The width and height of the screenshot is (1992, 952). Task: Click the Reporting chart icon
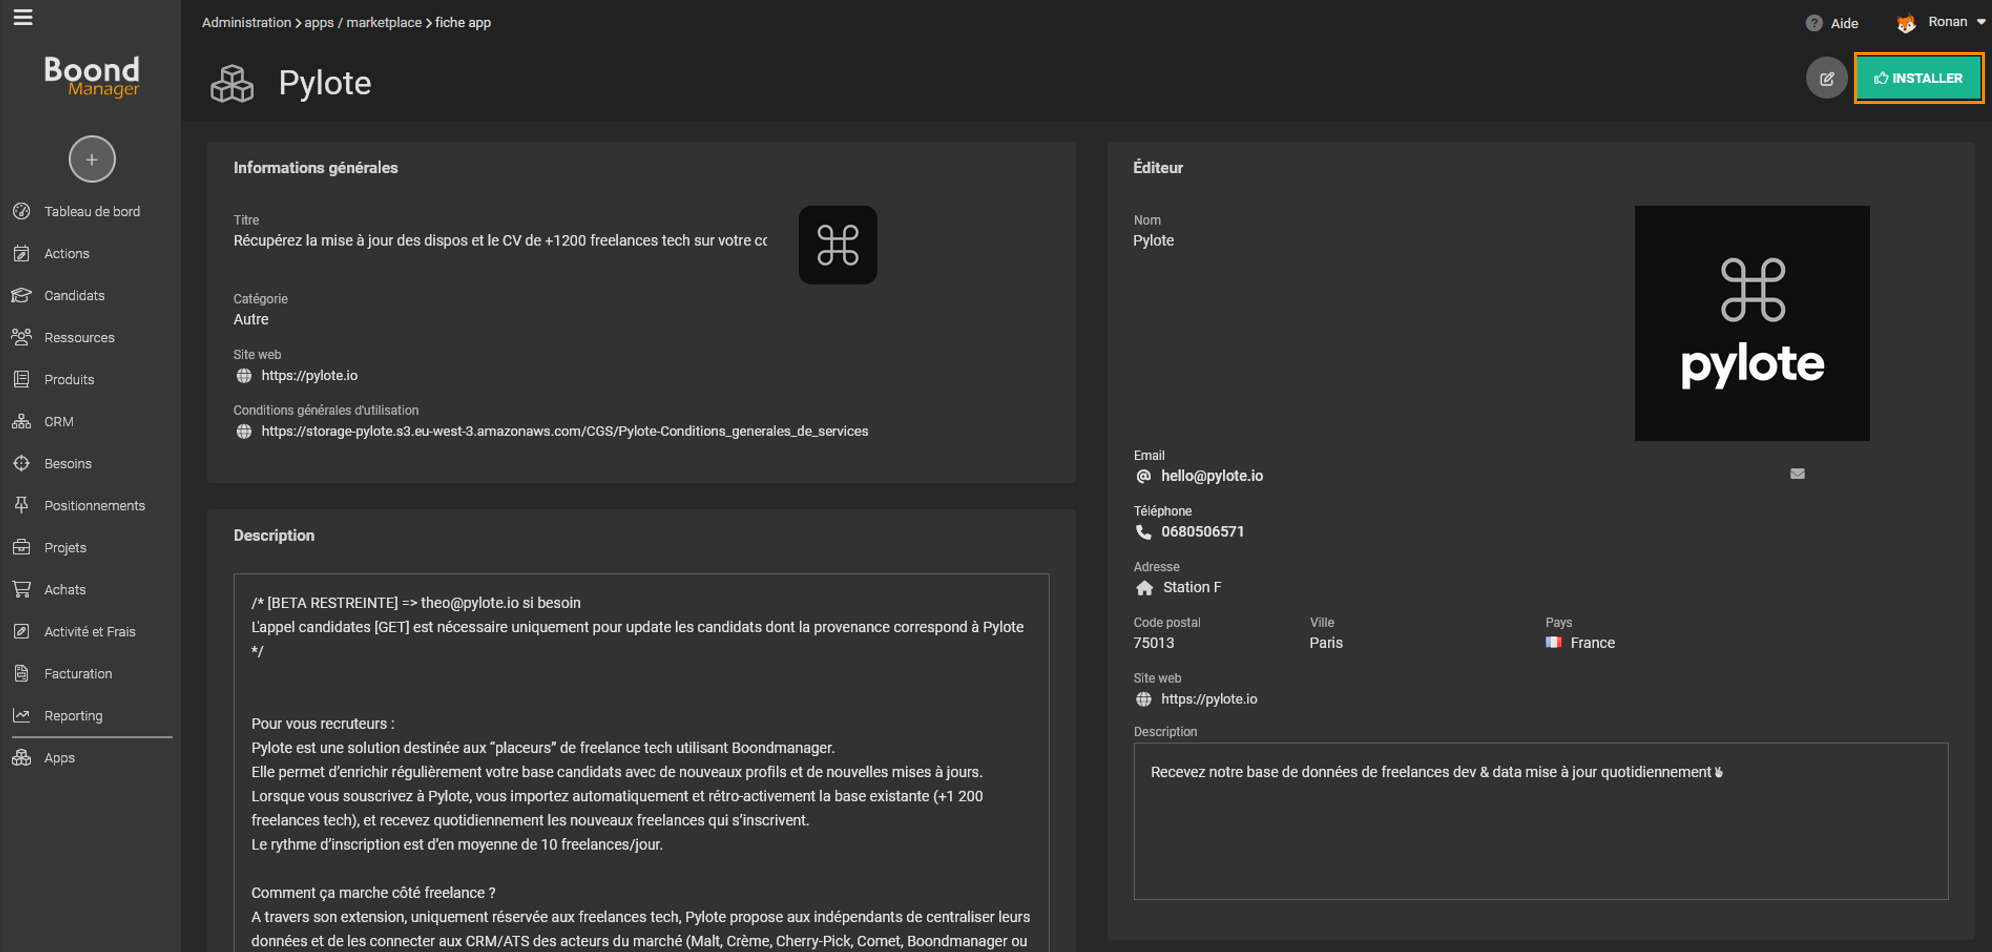[x=21, y=715]
